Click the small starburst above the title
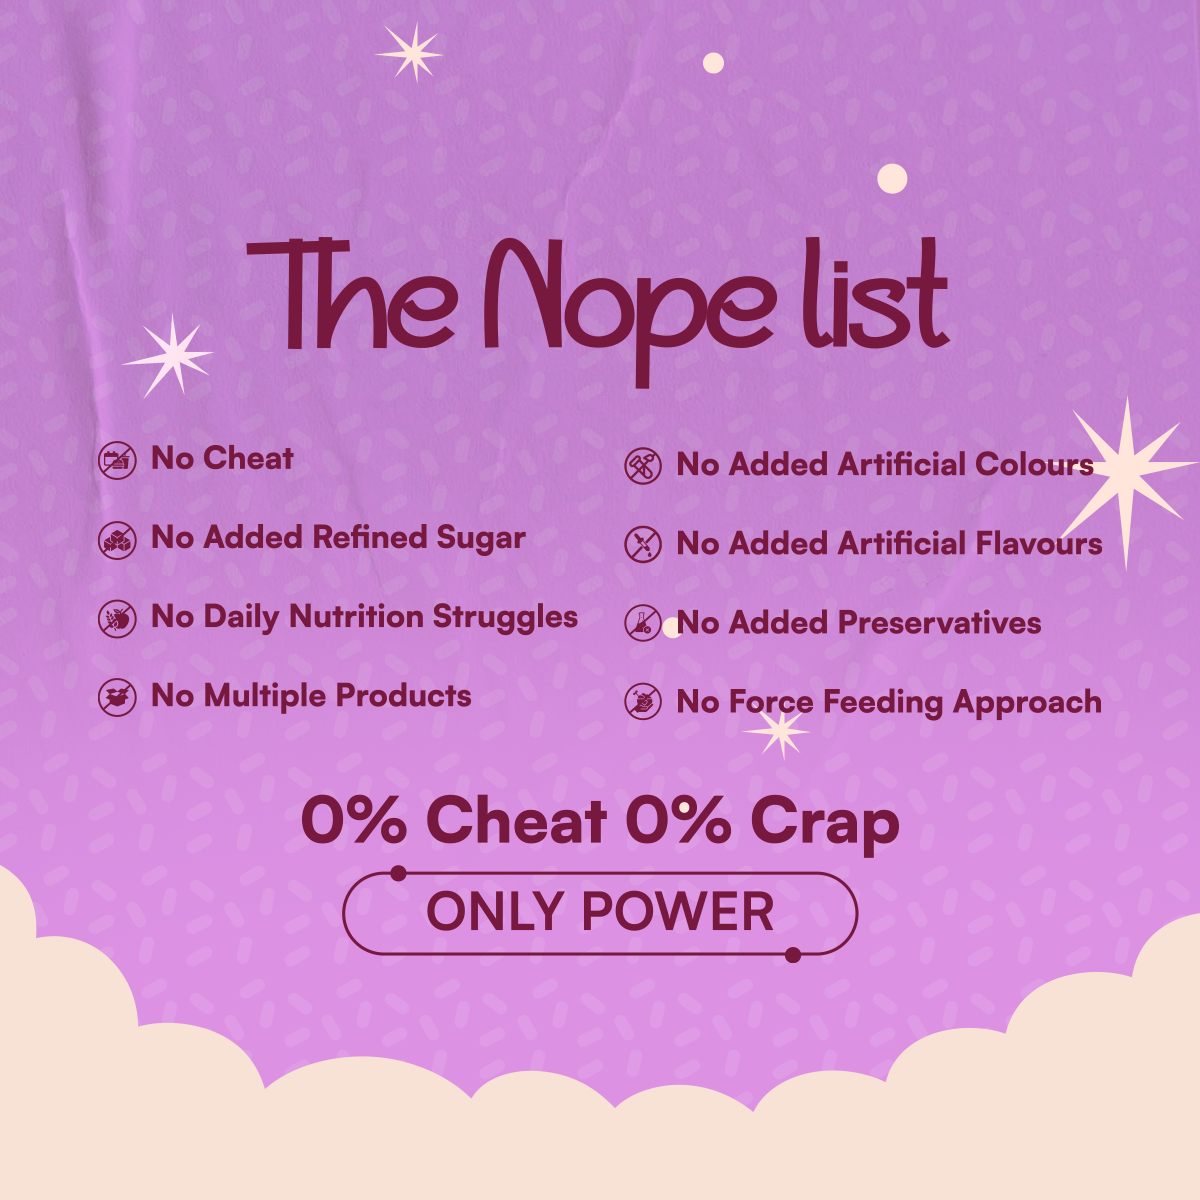 tap(410, 52)
